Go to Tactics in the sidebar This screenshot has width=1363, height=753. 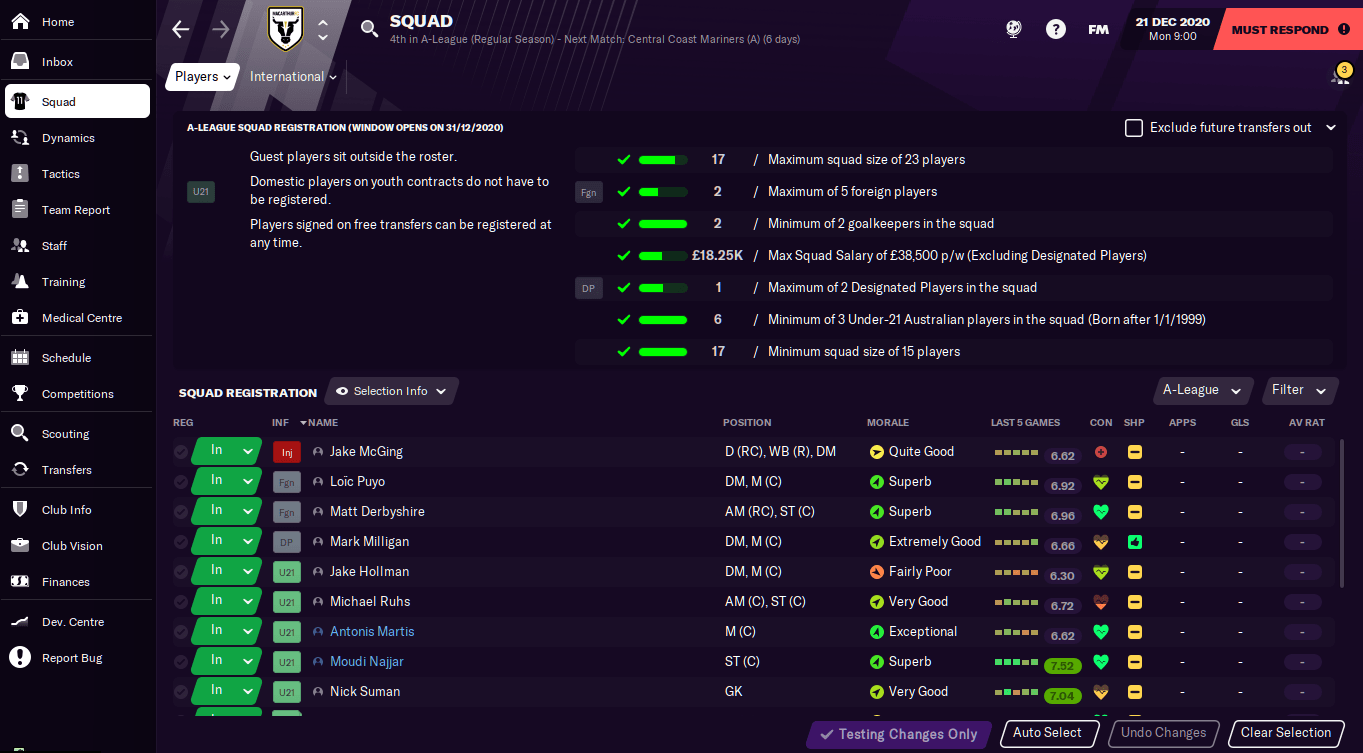click(x=61, y=174)
